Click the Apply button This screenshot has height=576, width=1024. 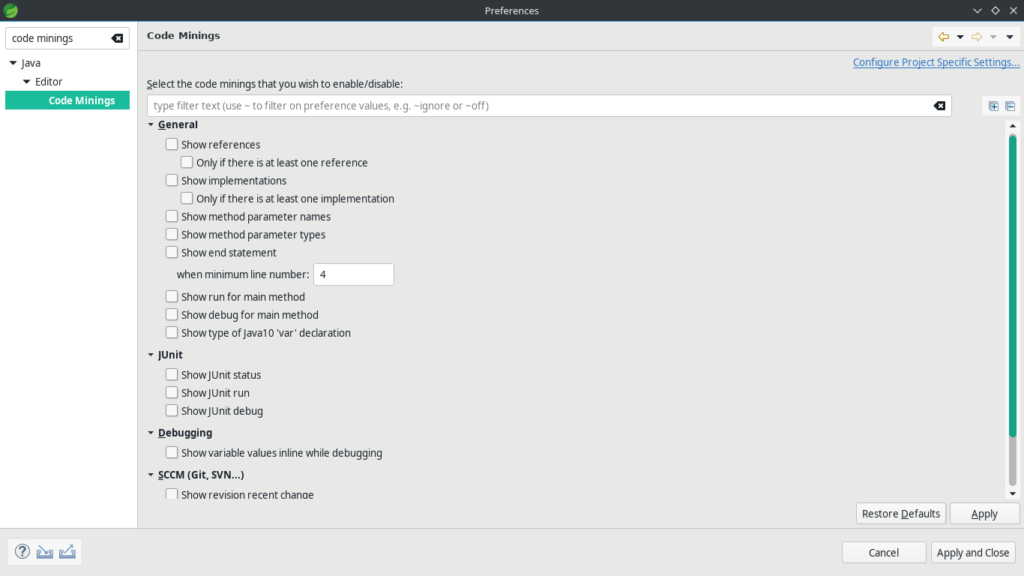click(x=984, y=513)
